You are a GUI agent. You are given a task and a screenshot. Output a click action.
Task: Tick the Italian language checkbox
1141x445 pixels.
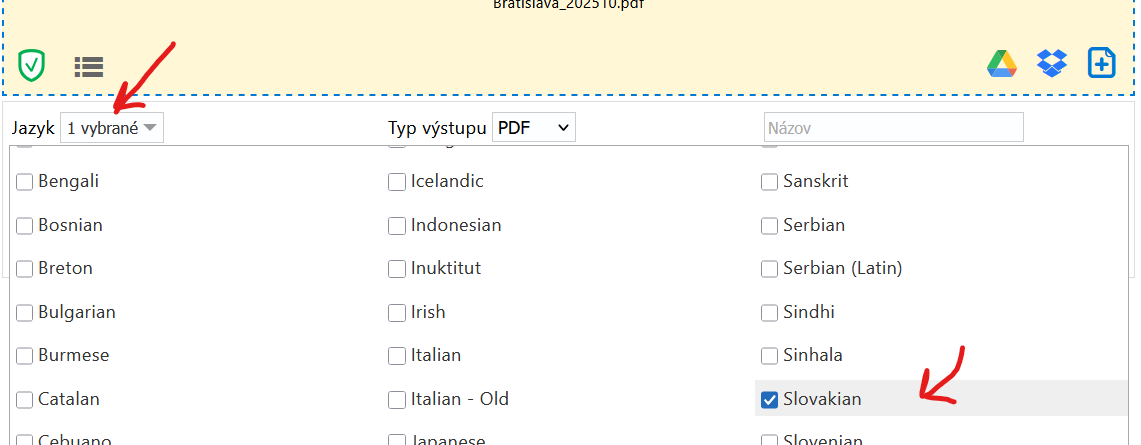point(397,356)
